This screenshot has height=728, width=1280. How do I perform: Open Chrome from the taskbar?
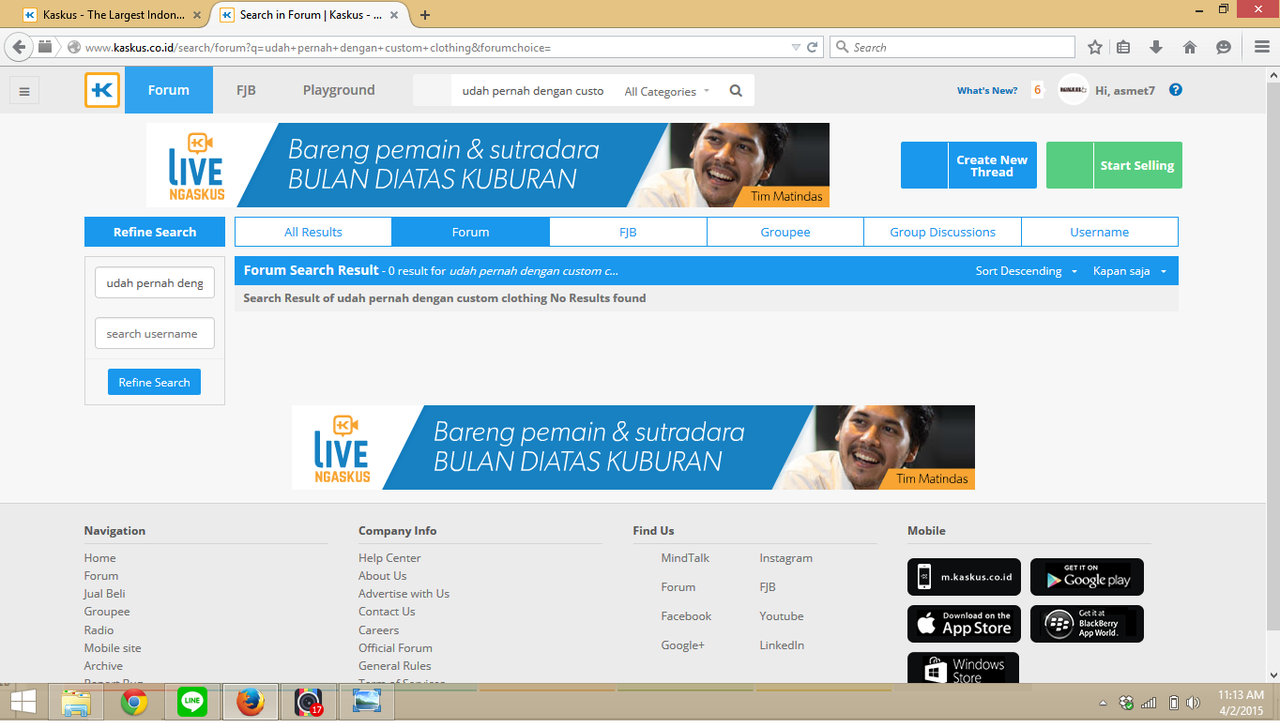[x=135, y=704]
